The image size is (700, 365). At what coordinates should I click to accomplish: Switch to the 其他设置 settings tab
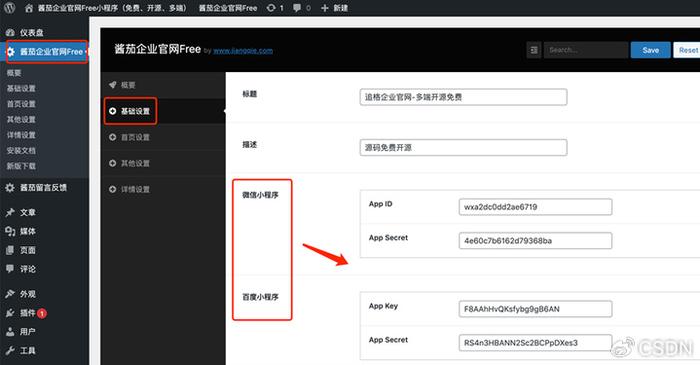click(x=163, y=163)
